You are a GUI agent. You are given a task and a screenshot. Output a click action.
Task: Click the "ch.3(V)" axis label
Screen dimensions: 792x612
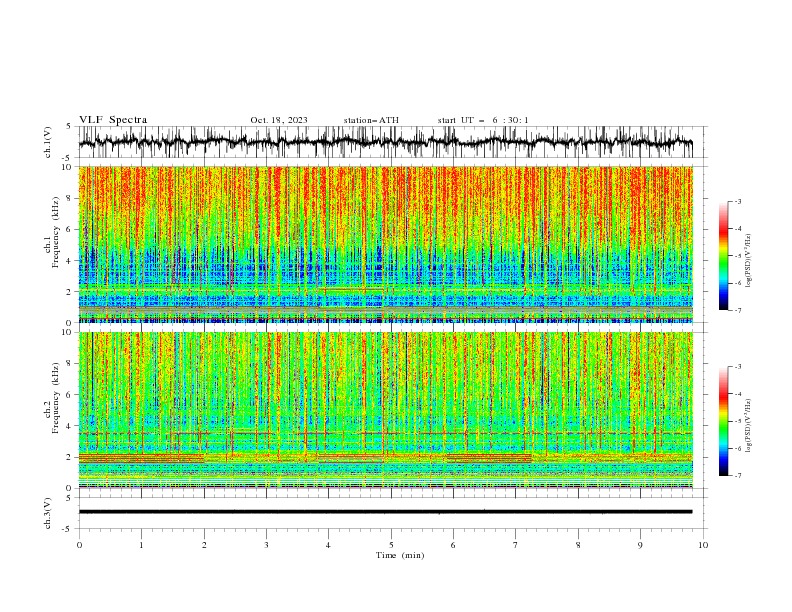[x=48, y=513]
